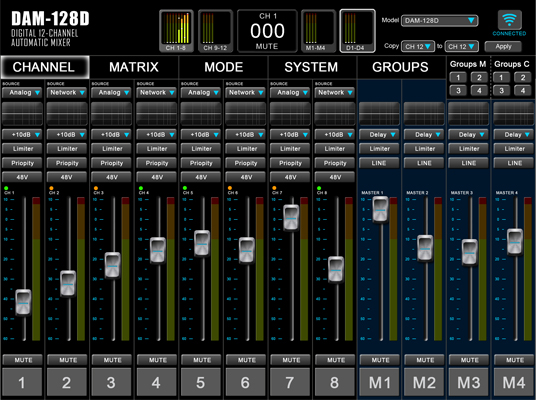Select Groups M button 2
The height and width of the screenshot is (400, 536).
[x=479, y=77]
